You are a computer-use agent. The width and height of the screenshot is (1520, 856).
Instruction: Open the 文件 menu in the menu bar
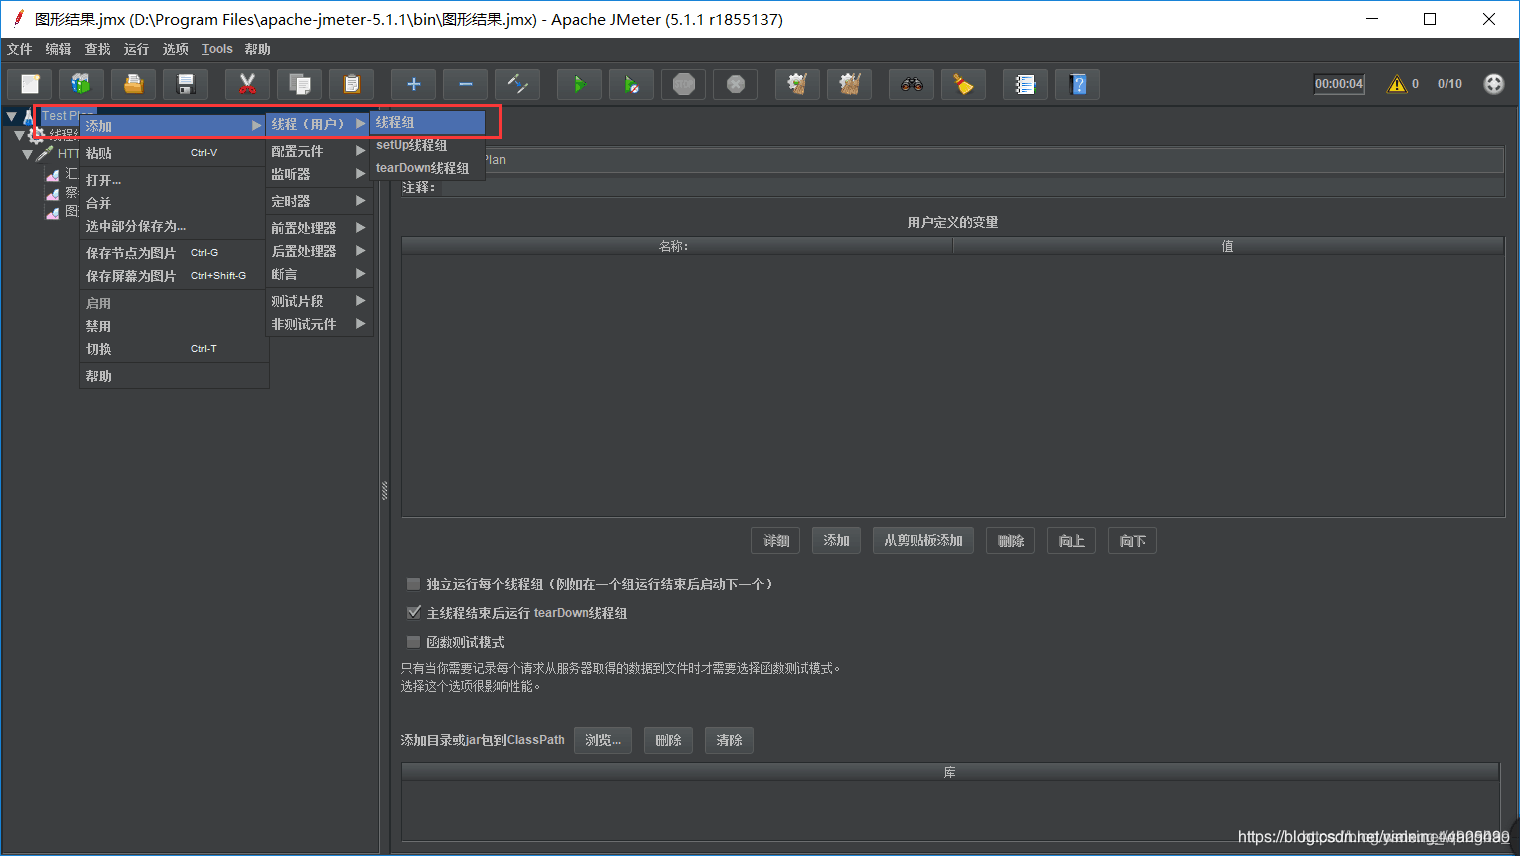19,49
